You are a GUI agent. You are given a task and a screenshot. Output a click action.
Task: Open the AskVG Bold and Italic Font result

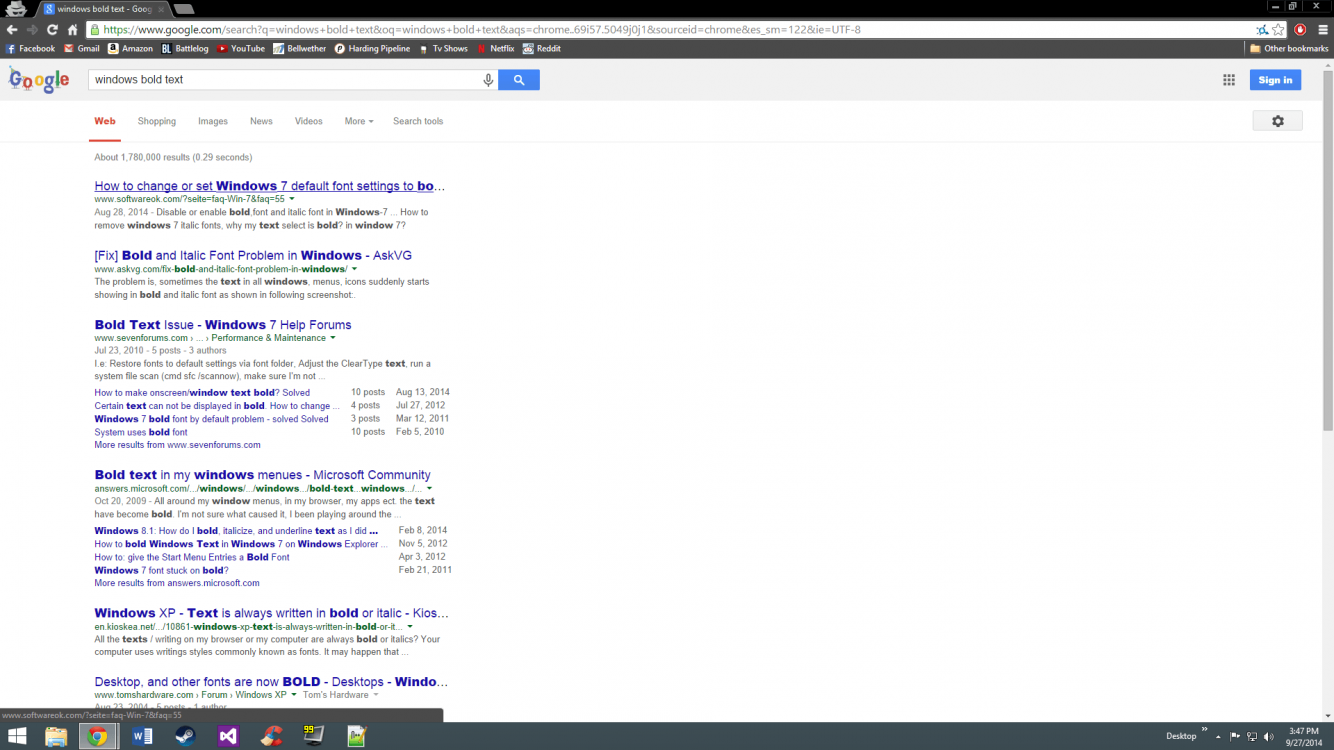pos(253,255)
